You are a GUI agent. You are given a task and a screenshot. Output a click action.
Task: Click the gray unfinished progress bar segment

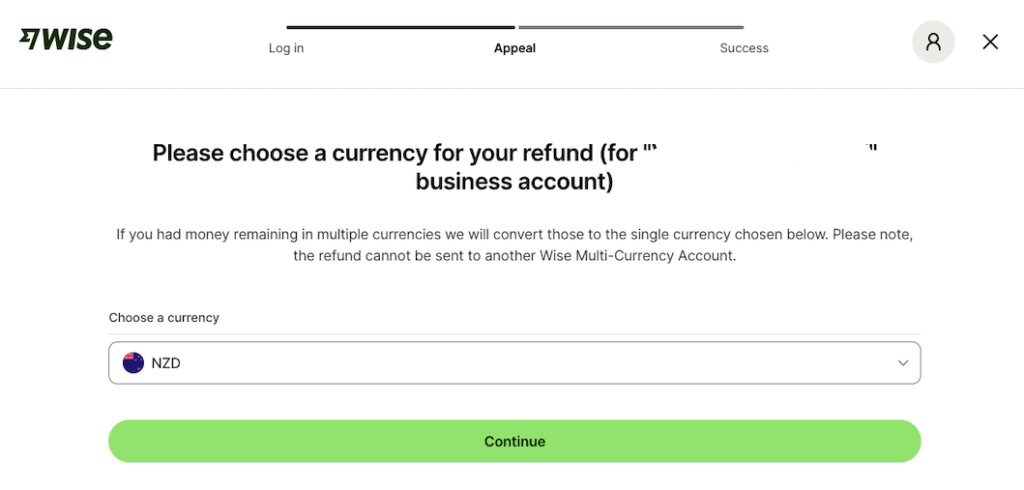click(631, 27)
